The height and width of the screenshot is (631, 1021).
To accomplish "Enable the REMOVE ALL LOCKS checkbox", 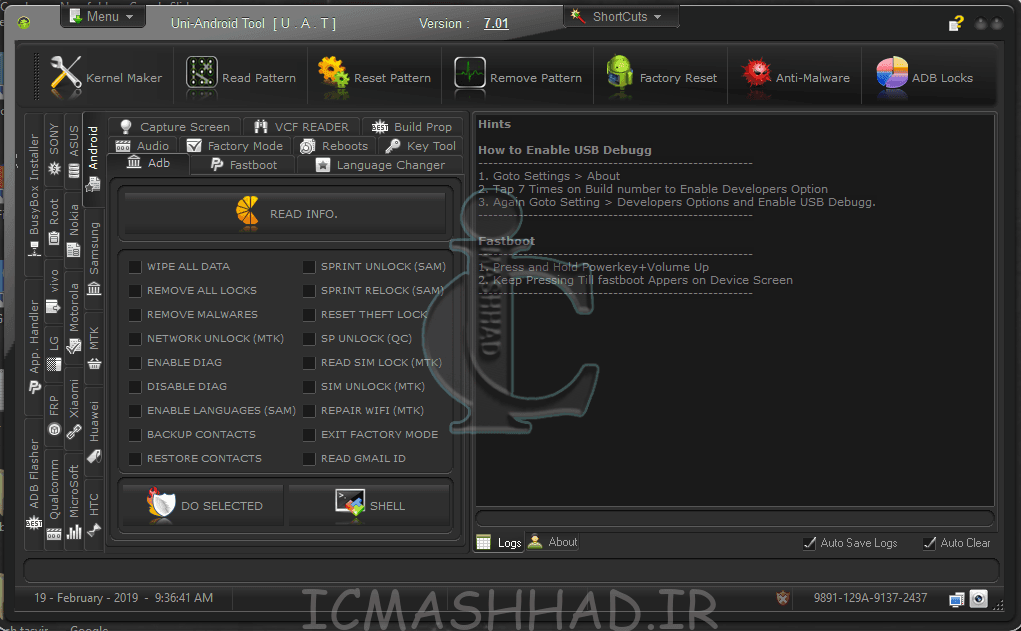I will pyautogui.click(x=135, y=291).
